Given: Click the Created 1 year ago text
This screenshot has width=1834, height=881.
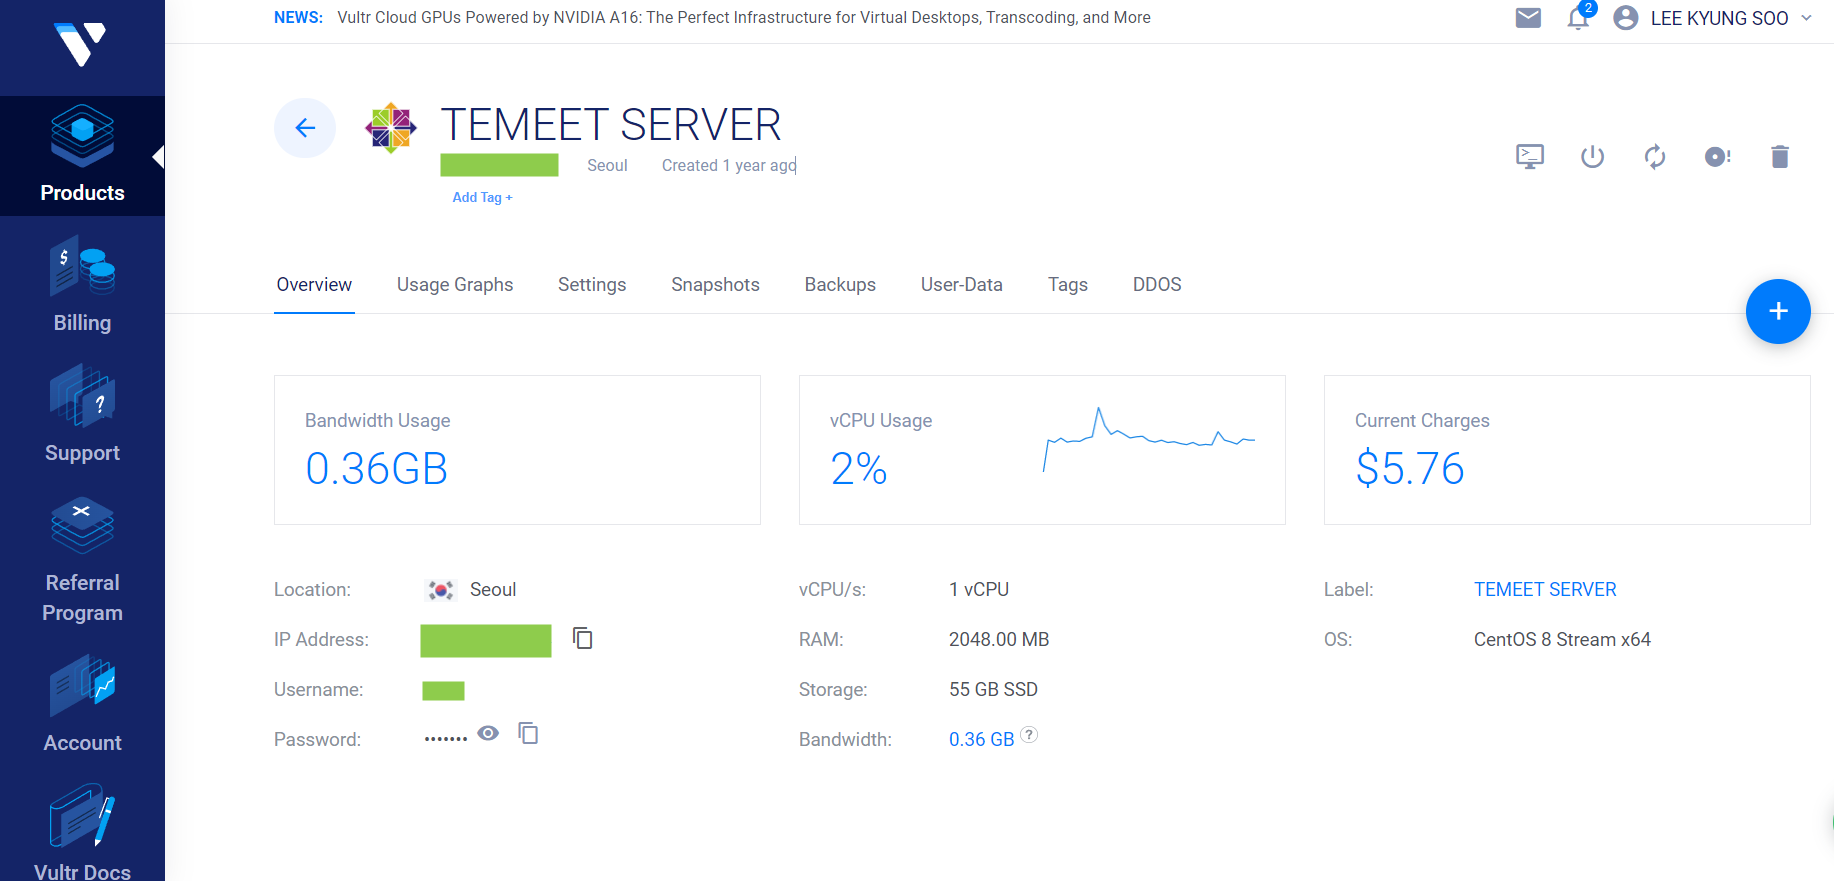Looking at the screenshot, I should pos(729,166).
